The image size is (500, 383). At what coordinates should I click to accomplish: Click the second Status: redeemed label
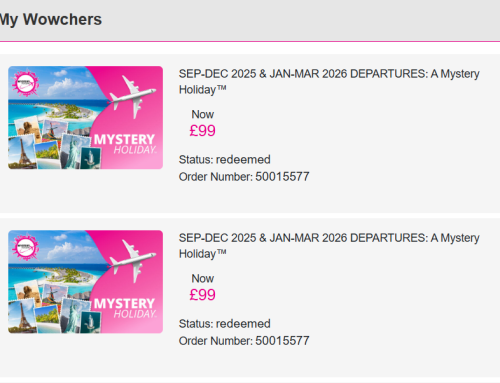pos(225,324)
